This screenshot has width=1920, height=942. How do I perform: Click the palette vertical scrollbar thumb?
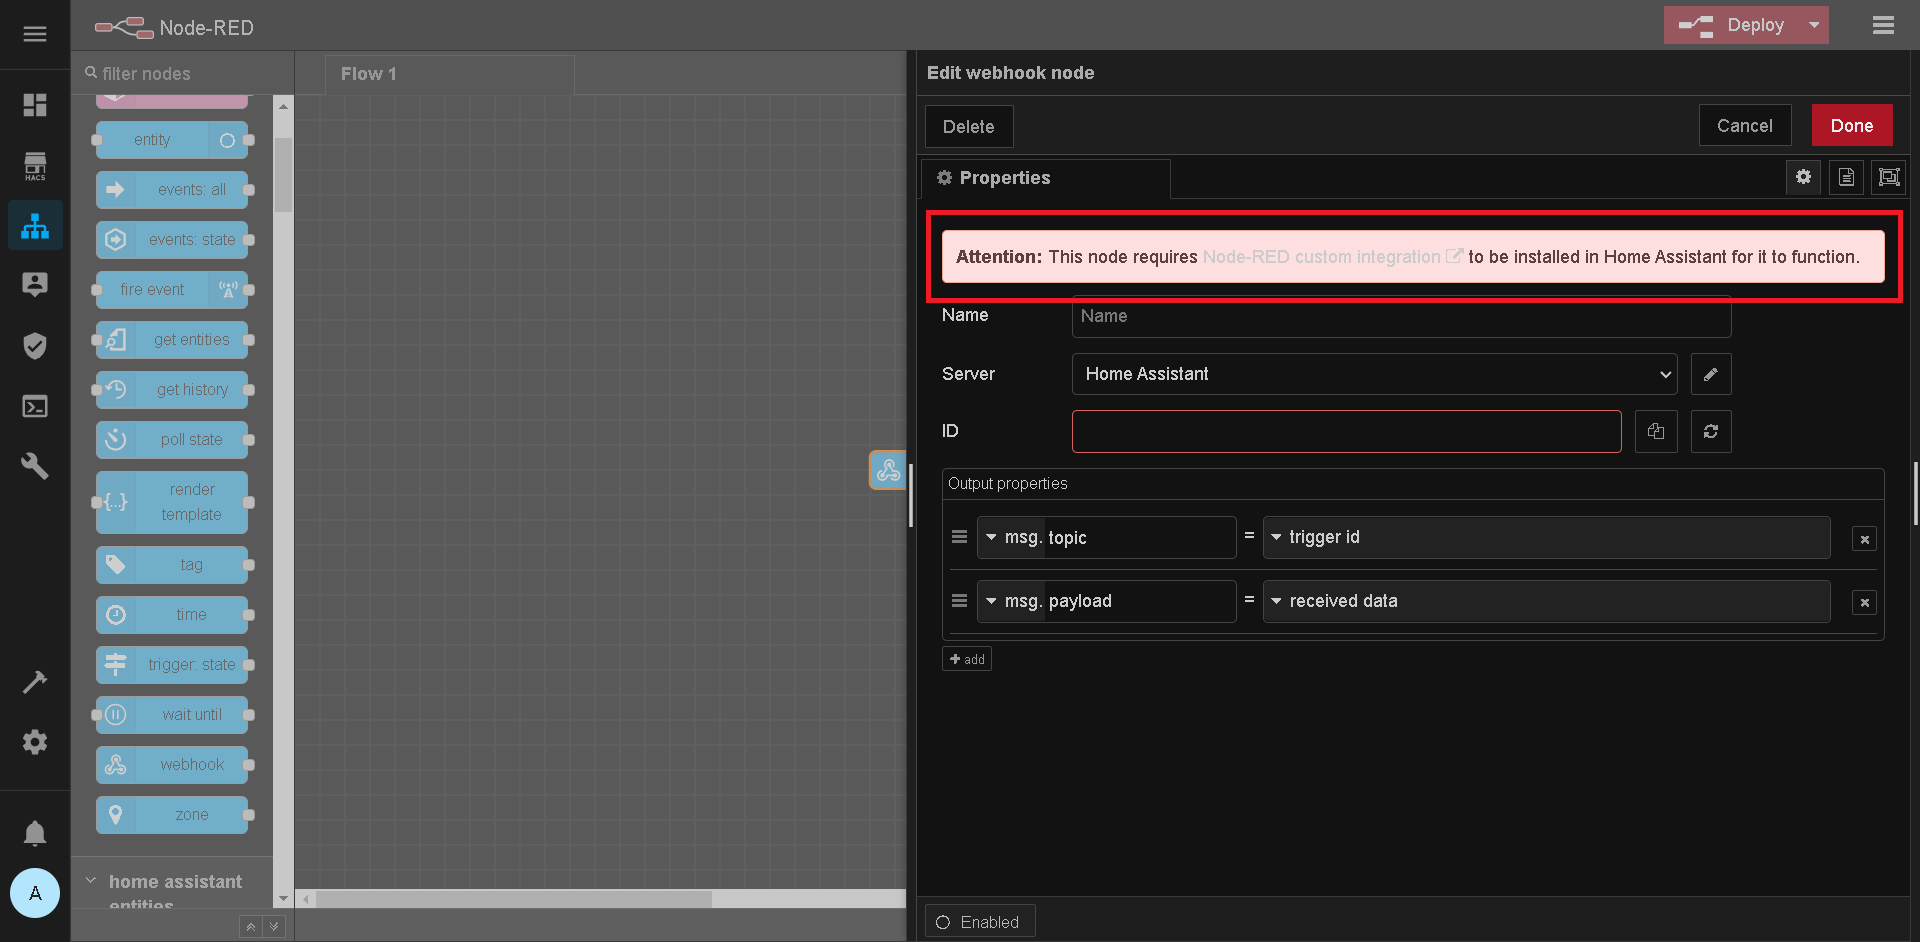pyautogui.click(x=284, y=175)
